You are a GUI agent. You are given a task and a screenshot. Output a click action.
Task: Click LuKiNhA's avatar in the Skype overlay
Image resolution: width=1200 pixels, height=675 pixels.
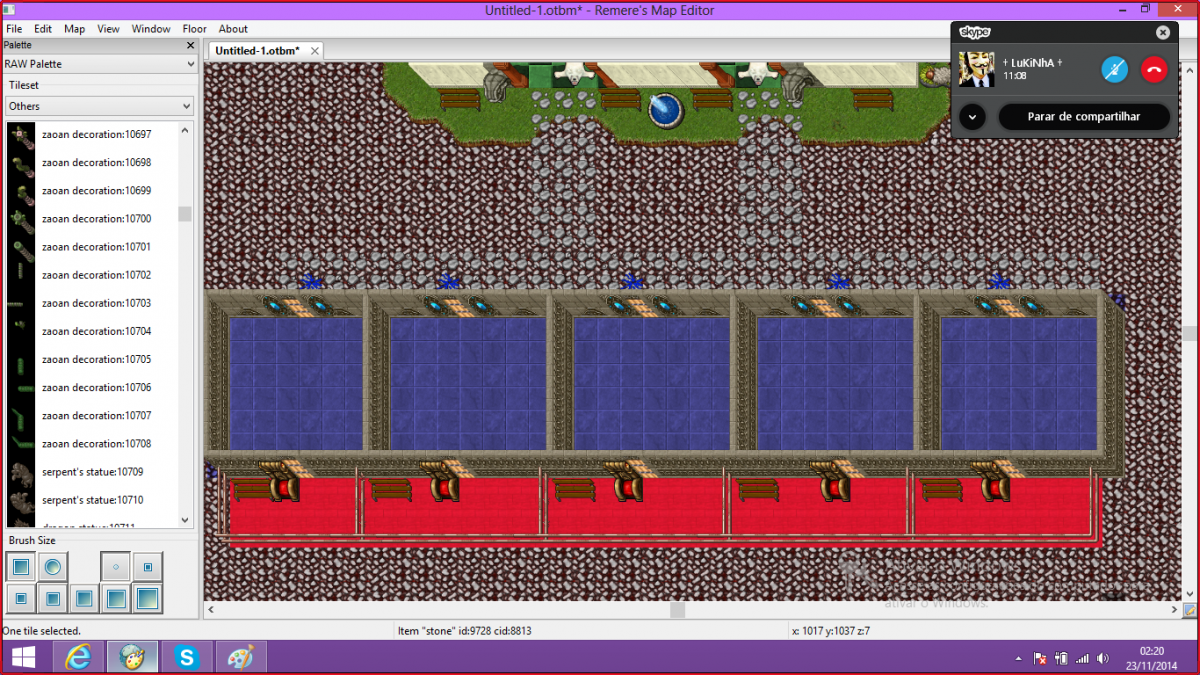[x=977, y=69]
